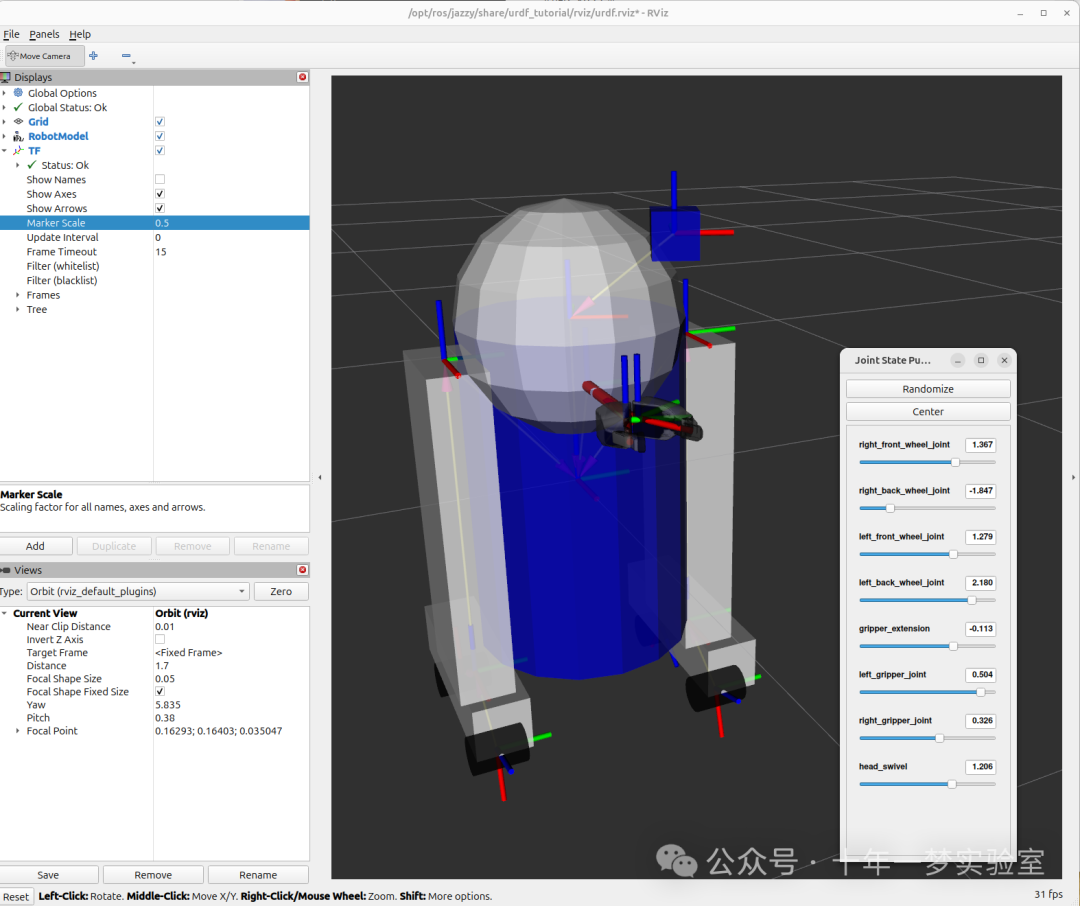
Task: Click the Marker Scale value 0.5
Action: coord(162,223)
